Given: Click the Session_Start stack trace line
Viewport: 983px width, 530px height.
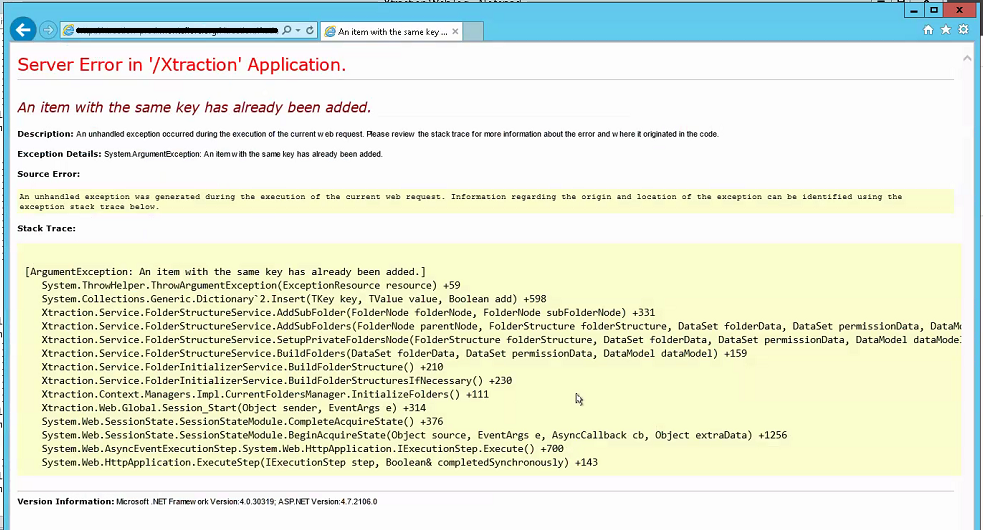Looking at the screenshot, I should pos(233,408).
